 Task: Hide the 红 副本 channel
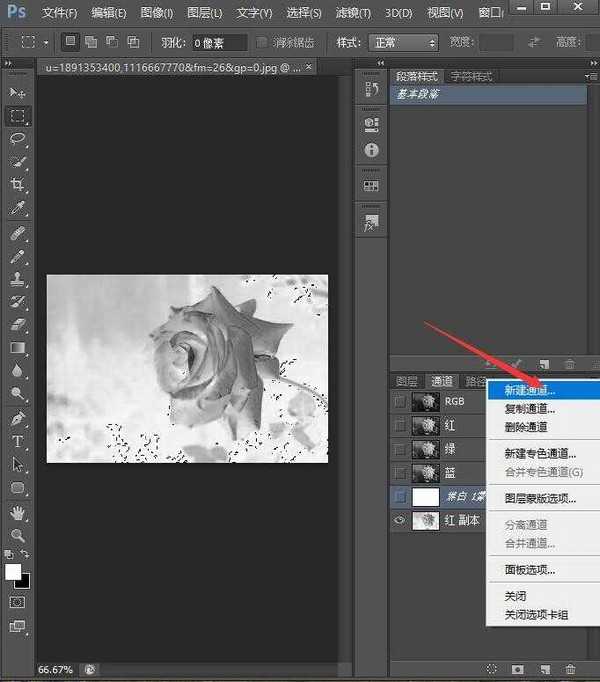point(400,520)
